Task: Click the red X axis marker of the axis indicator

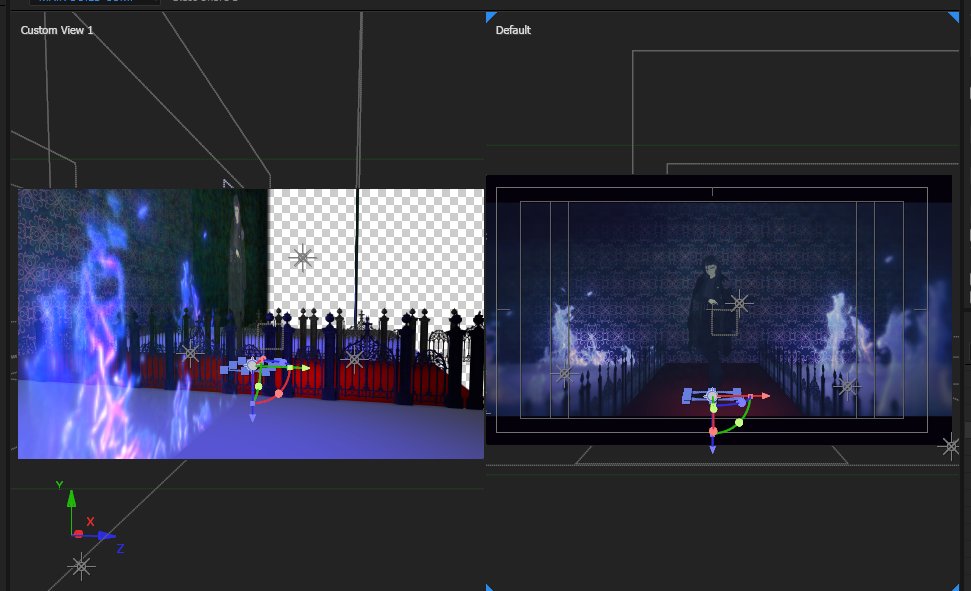Action: pos(78,534)
